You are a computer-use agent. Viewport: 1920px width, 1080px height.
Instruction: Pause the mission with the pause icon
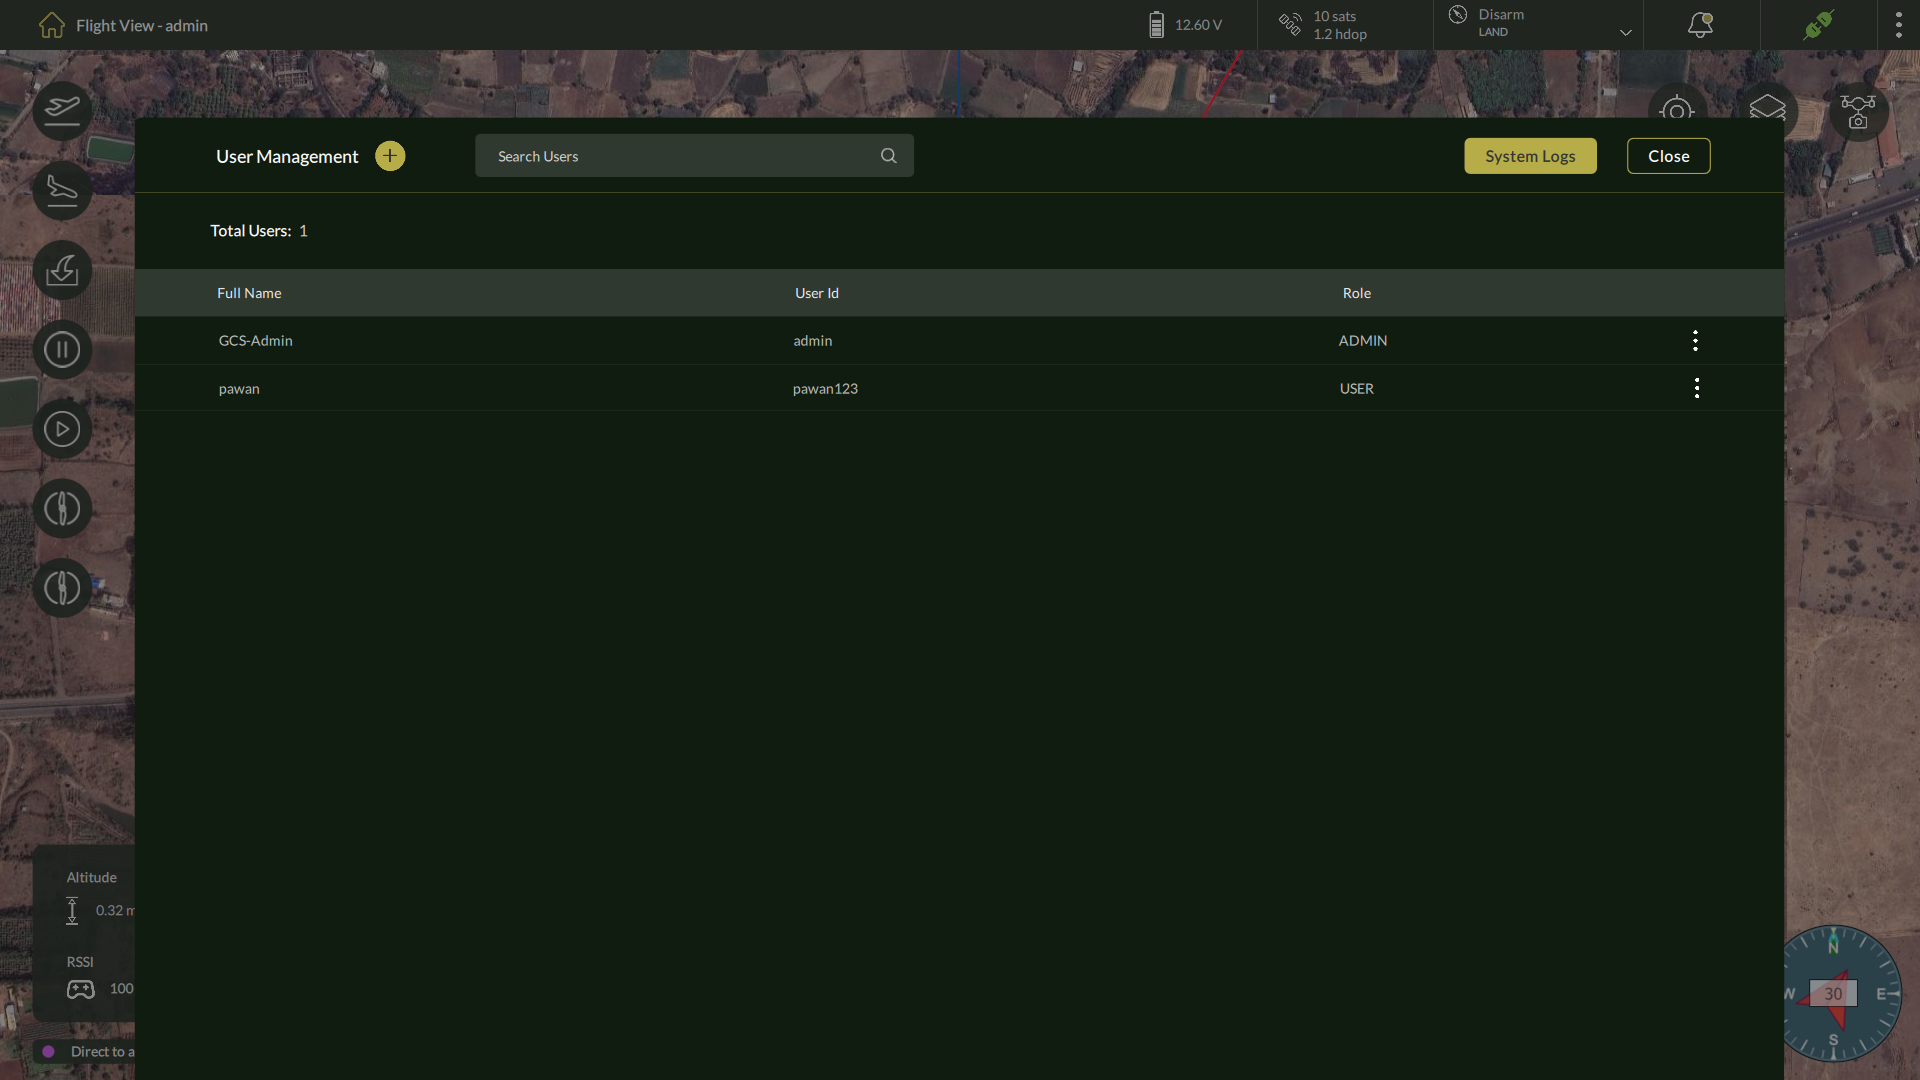[x=62, y=350]
